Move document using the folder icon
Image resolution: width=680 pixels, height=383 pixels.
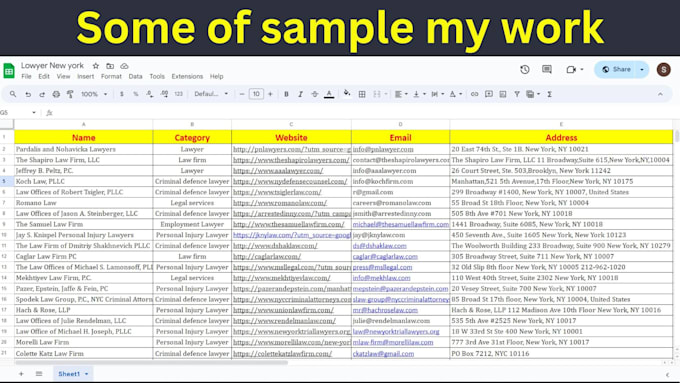tap(110, 66)
